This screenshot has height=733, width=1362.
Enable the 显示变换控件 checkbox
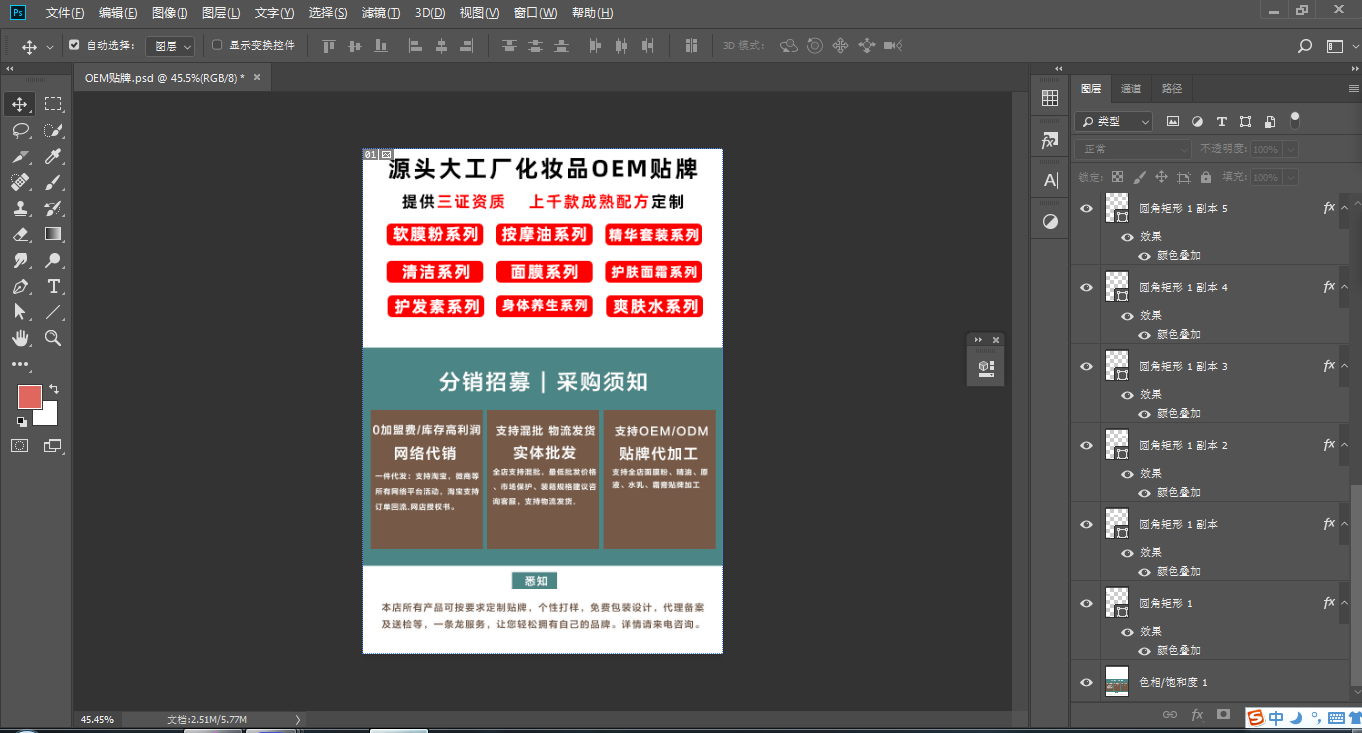click(x=217, y=45)
